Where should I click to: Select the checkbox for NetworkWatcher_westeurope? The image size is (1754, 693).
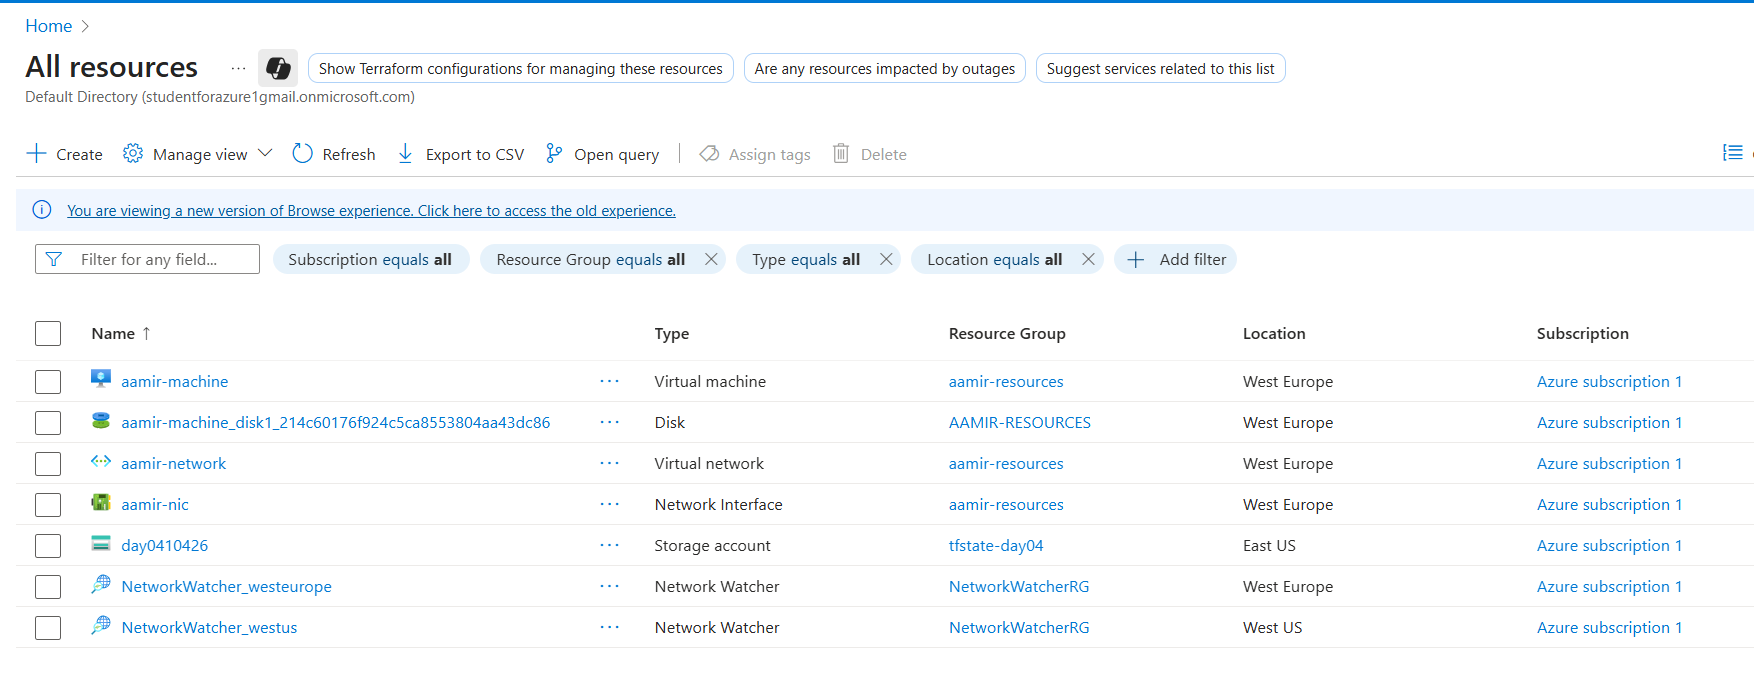[48, 587]
